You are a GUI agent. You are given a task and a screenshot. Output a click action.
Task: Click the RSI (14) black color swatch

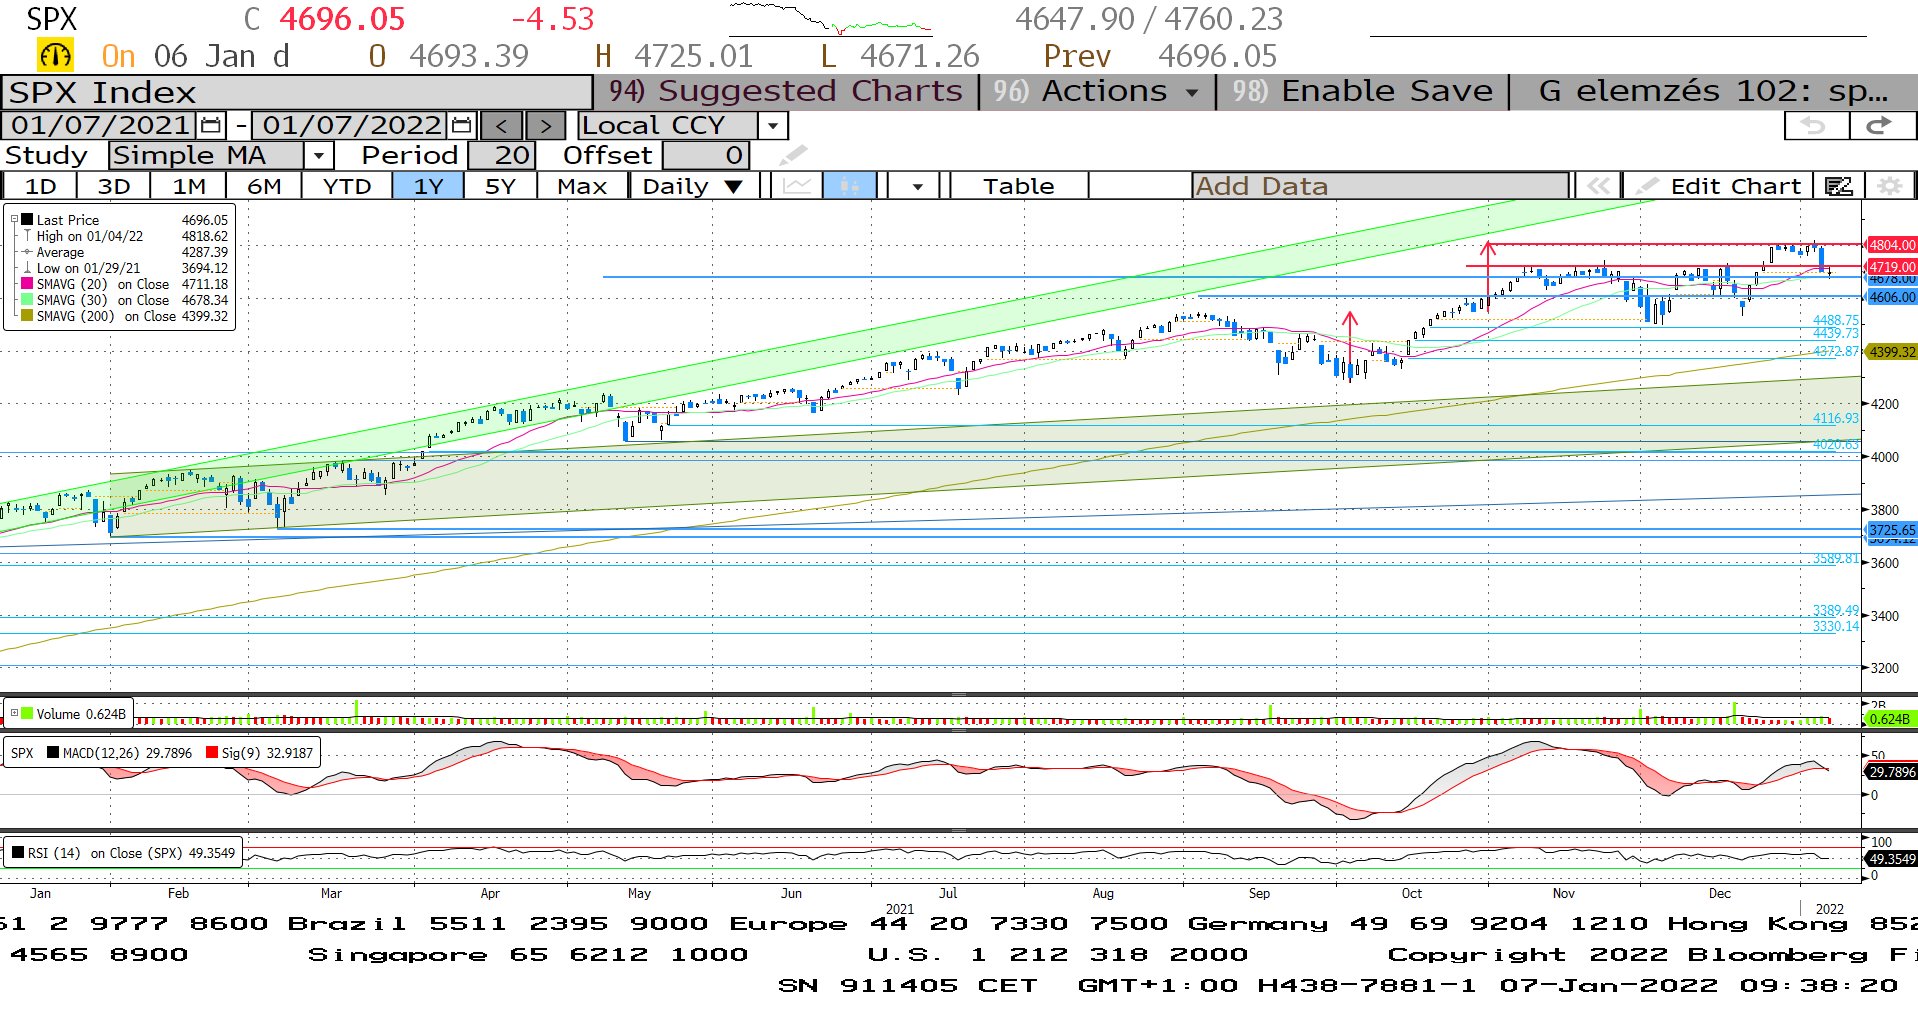coord(18,853)
